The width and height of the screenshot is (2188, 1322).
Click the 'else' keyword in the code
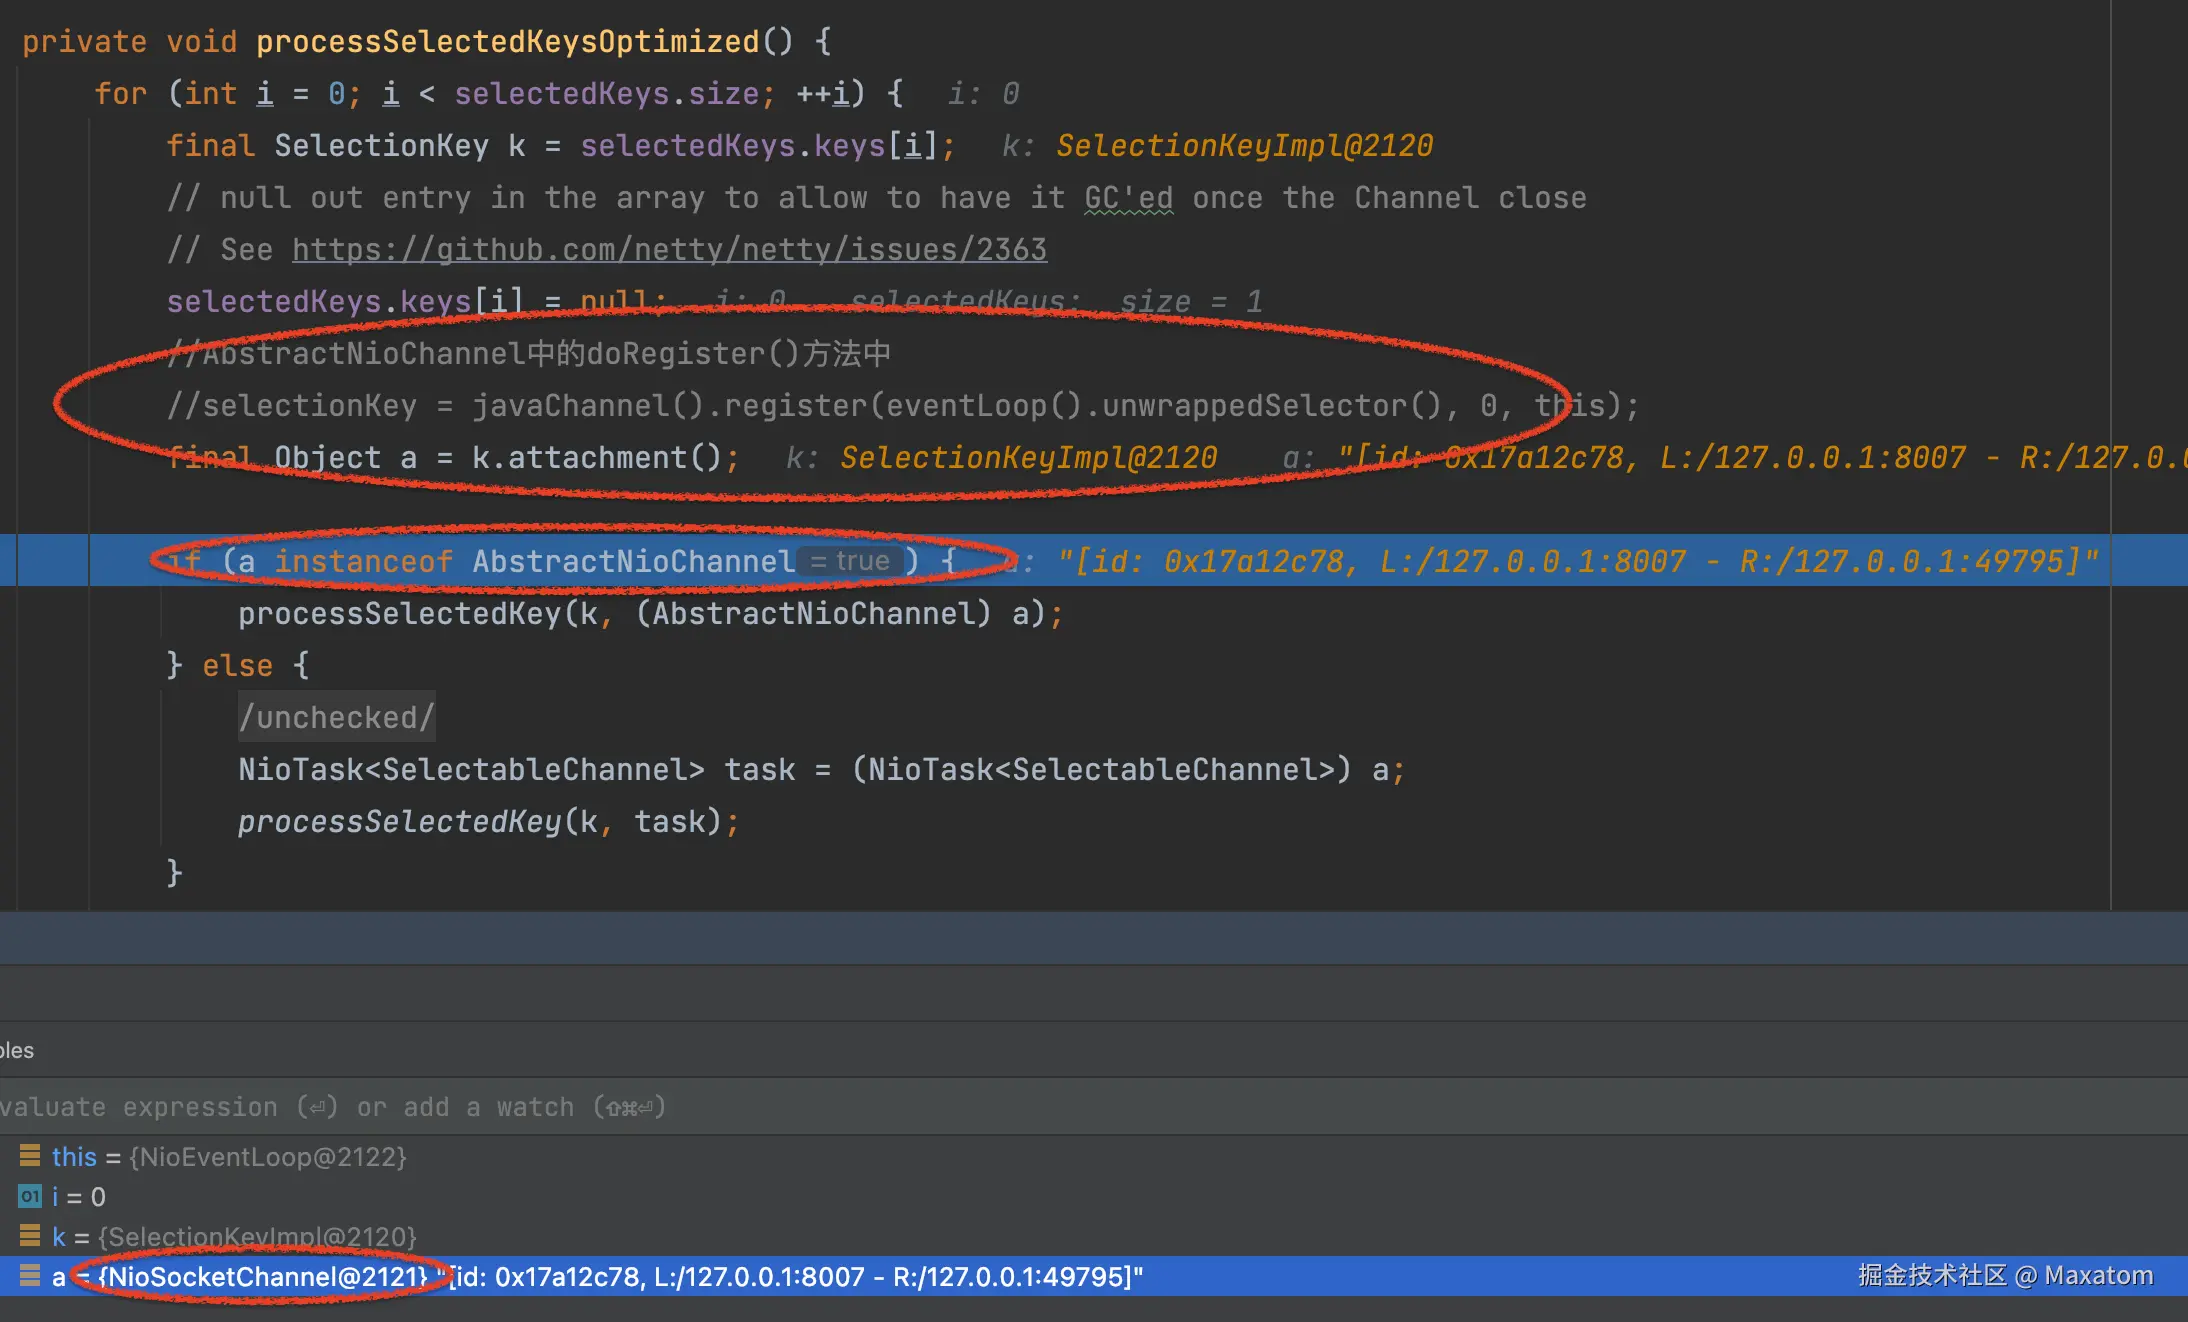coord(237,665)
